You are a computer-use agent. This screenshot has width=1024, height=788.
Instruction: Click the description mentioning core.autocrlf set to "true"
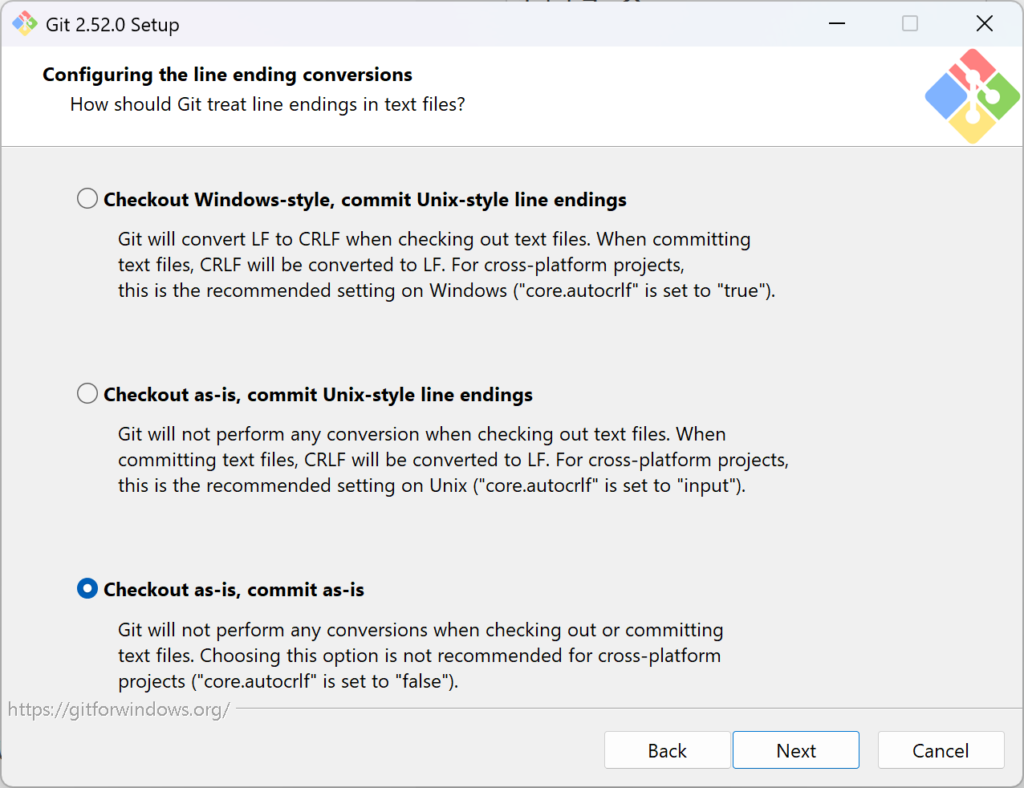point(446,266)
